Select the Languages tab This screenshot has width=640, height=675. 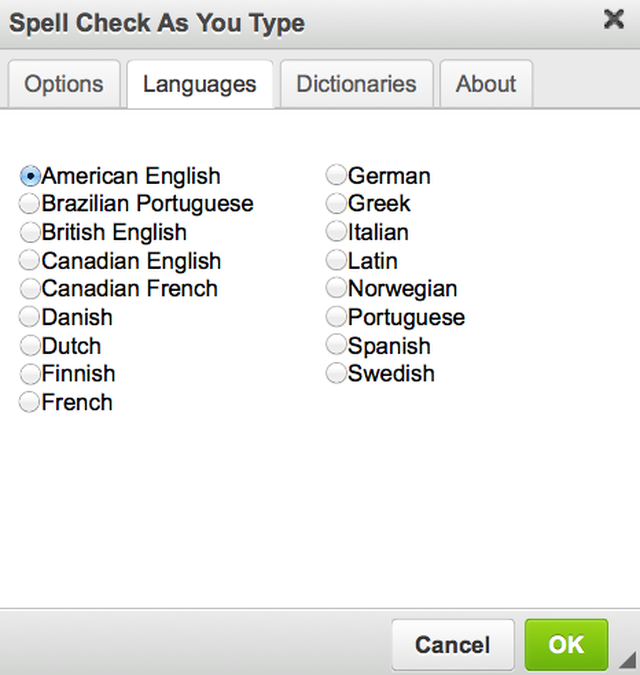click(200, 84)
